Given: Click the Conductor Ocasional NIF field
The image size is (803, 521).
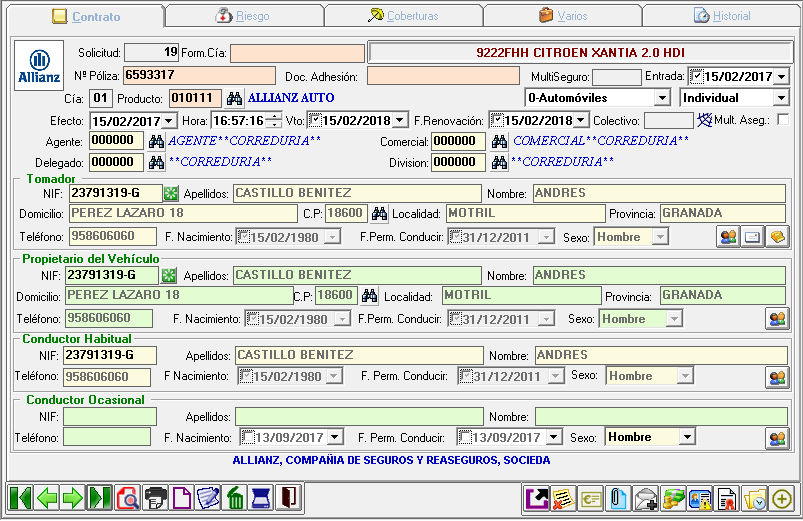Looking at the screenshot, I should tap(110, 416).
